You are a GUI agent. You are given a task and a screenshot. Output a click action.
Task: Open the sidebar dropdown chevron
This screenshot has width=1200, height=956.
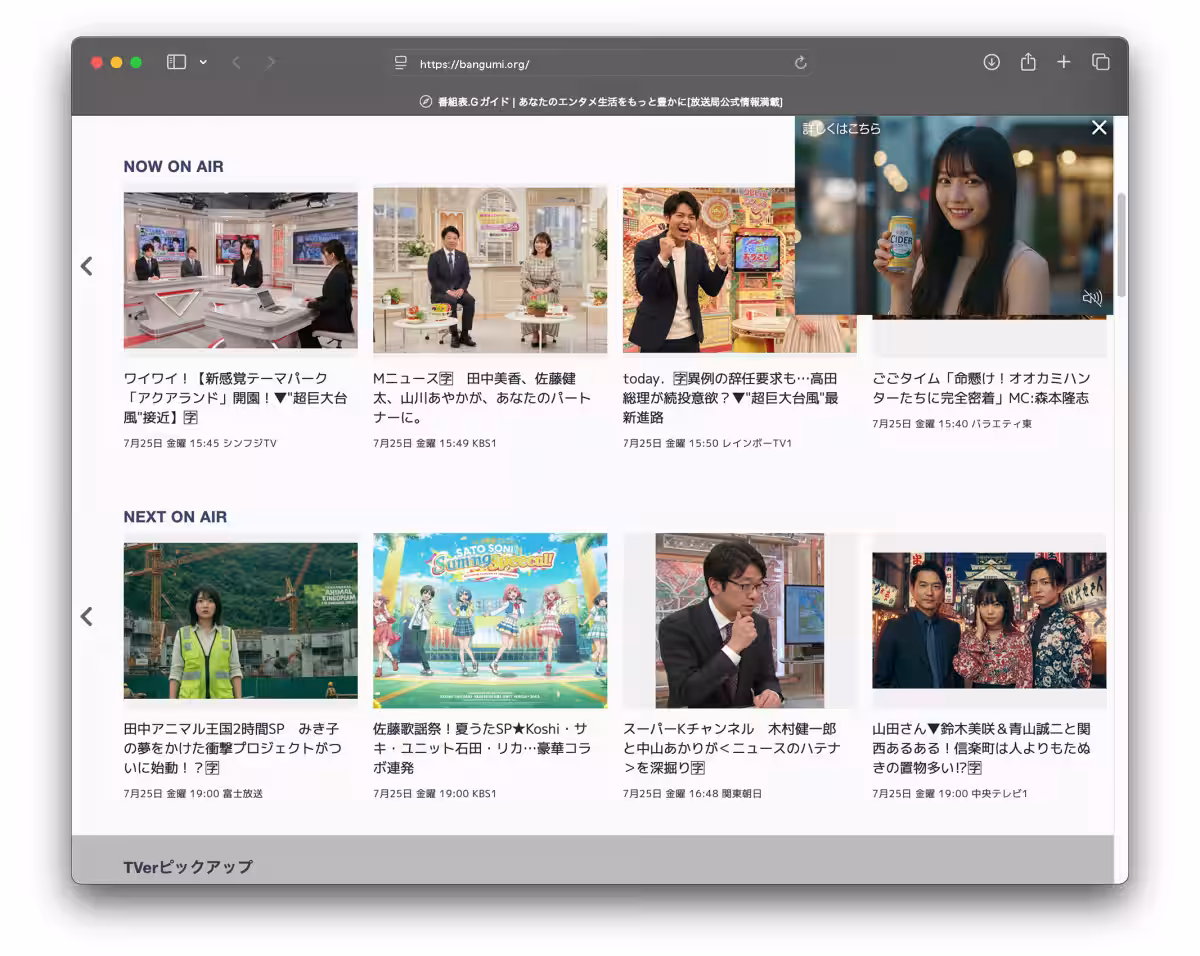(x=203, y=62)
